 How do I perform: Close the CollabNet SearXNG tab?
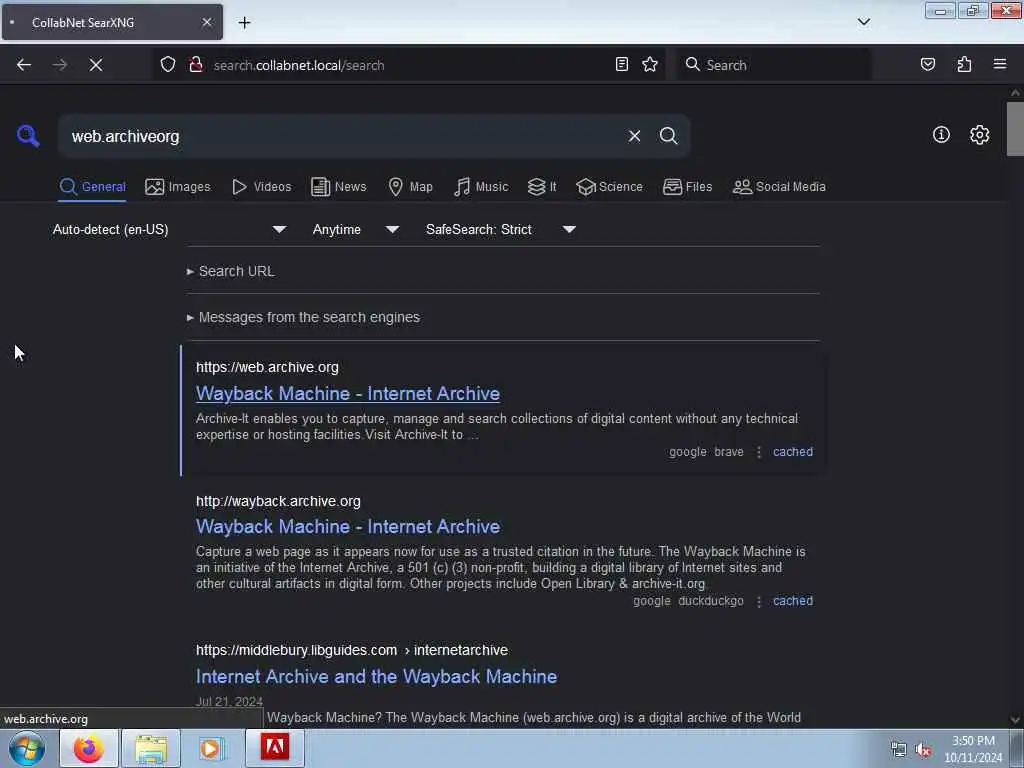206,22
